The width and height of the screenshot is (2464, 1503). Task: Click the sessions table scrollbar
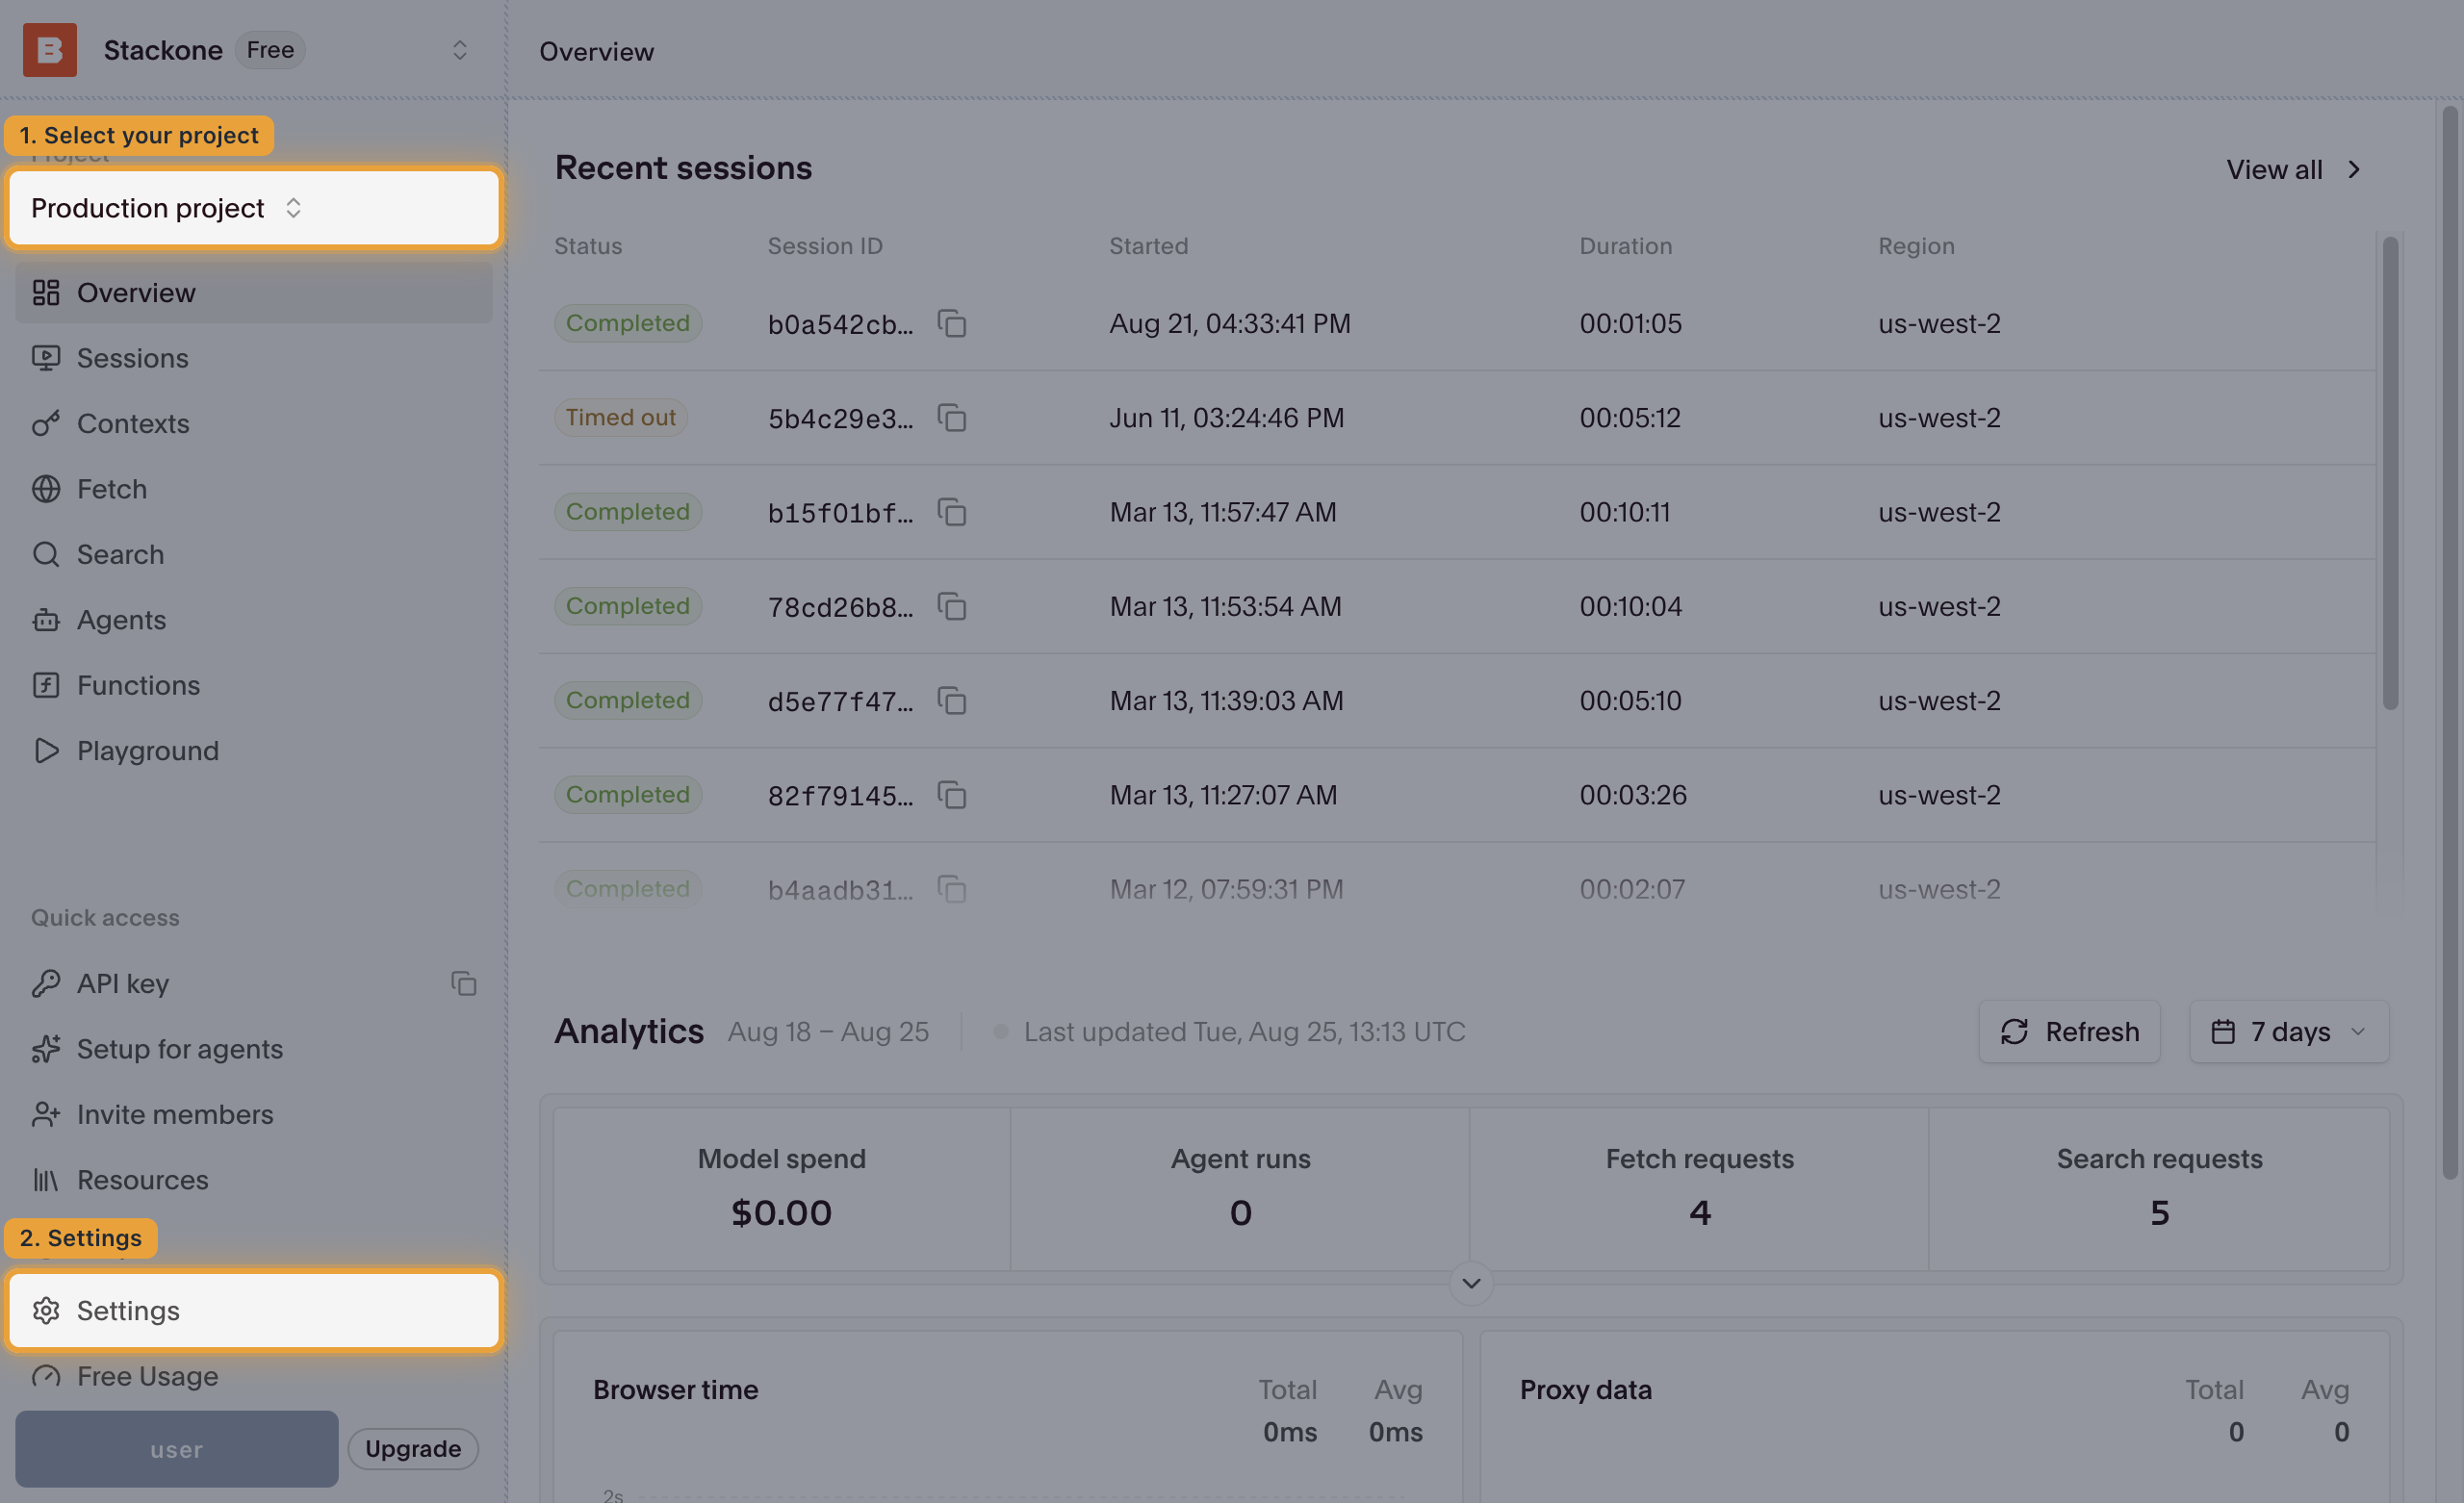pyautogui.click(x=2390, y=472)
